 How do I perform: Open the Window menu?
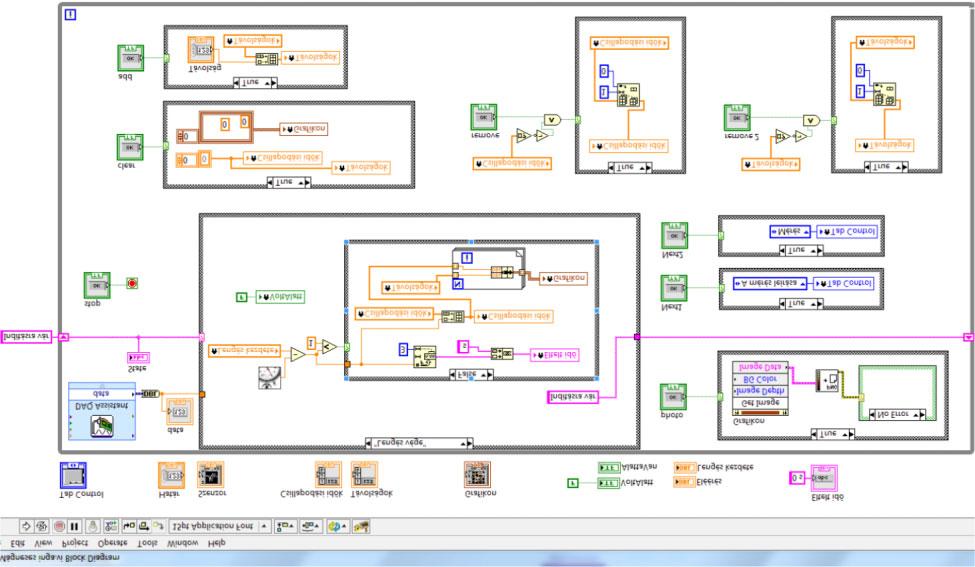[x=183, y=543]
